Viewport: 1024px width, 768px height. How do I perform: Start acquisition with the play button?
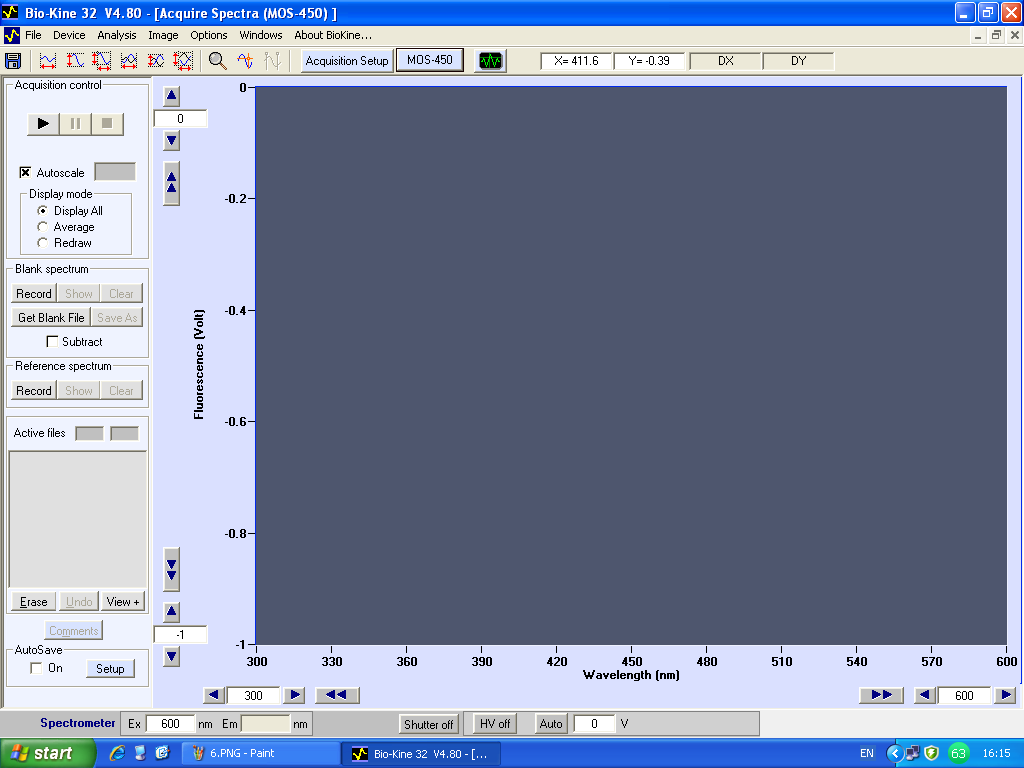43,124
